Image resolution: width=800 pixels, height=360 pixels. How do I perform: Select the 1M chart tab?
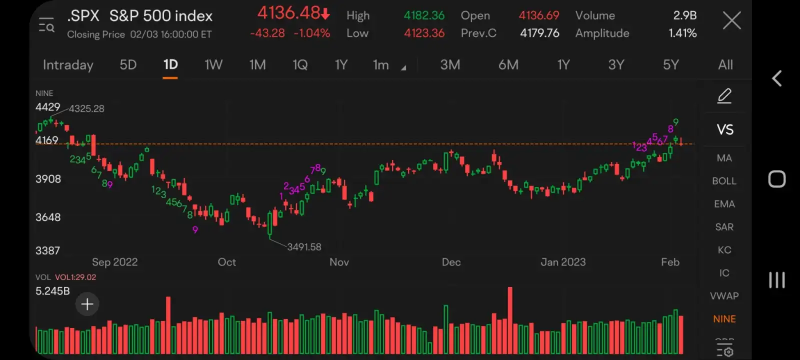257,65
